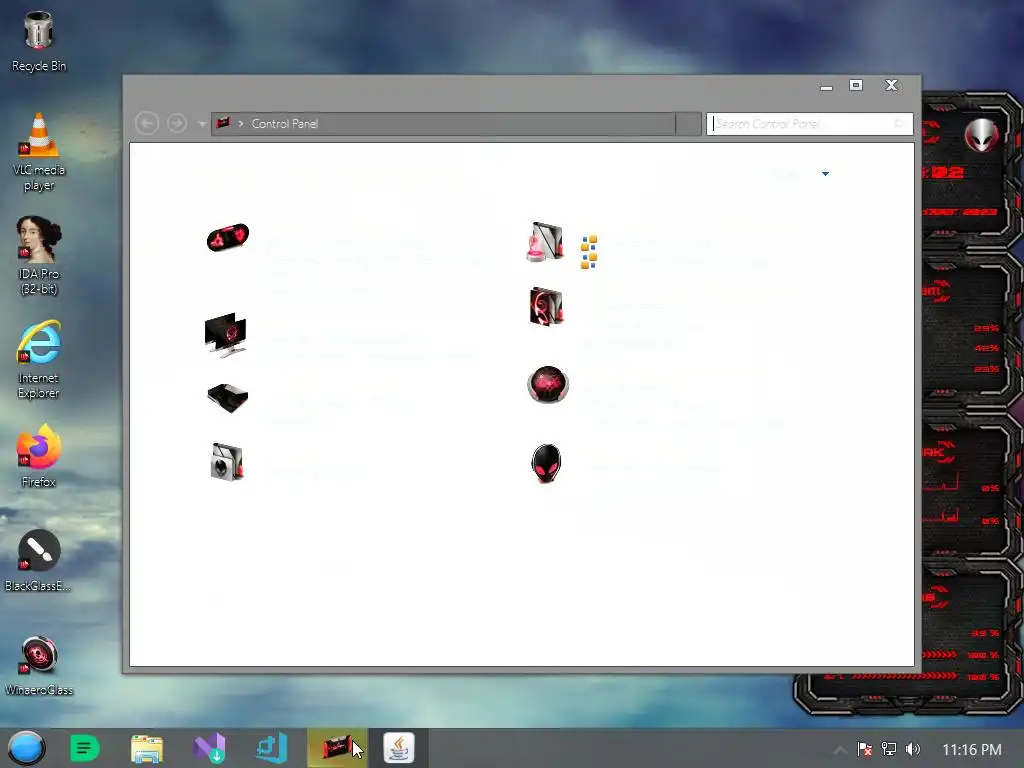This screenshot has width=1024, height=768.
Task: Select the IDA Pro (32-bit) desktop icon
Action: pos(39,256)
